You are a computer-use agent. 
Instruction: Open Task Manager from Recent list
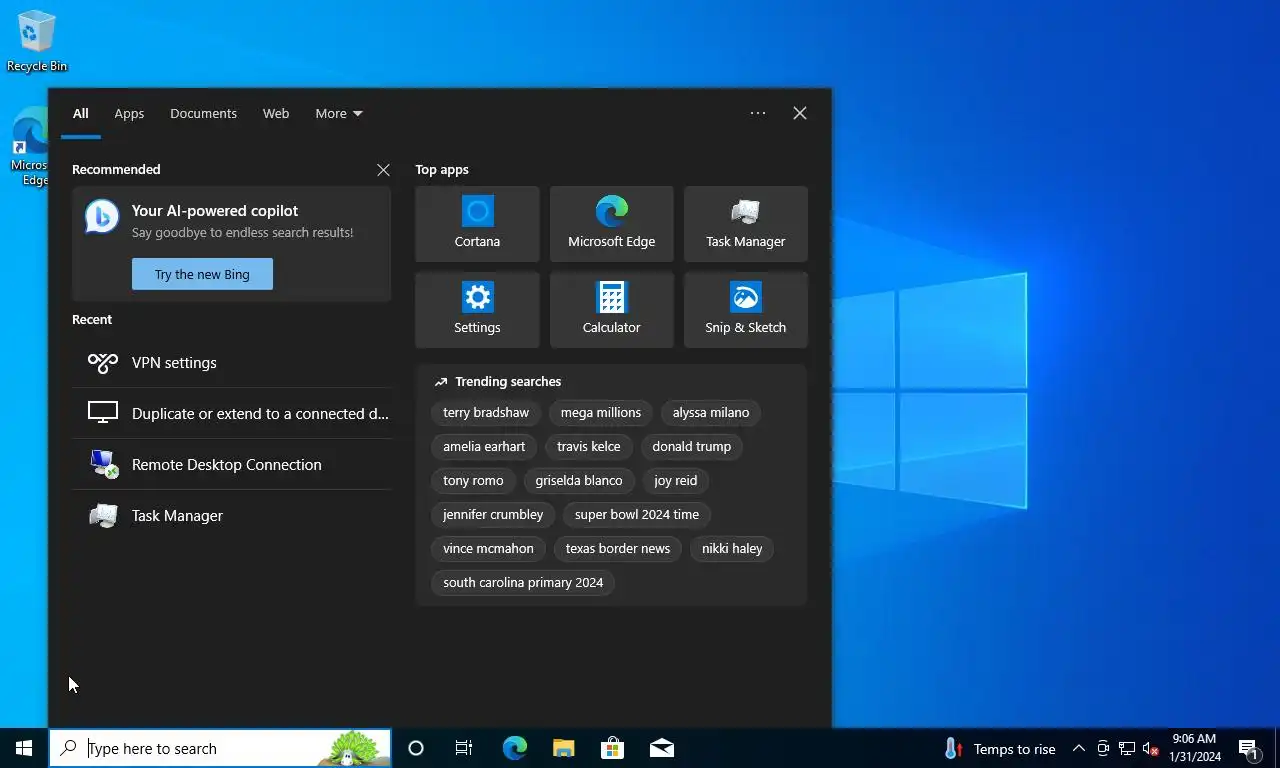coord(231,515)
